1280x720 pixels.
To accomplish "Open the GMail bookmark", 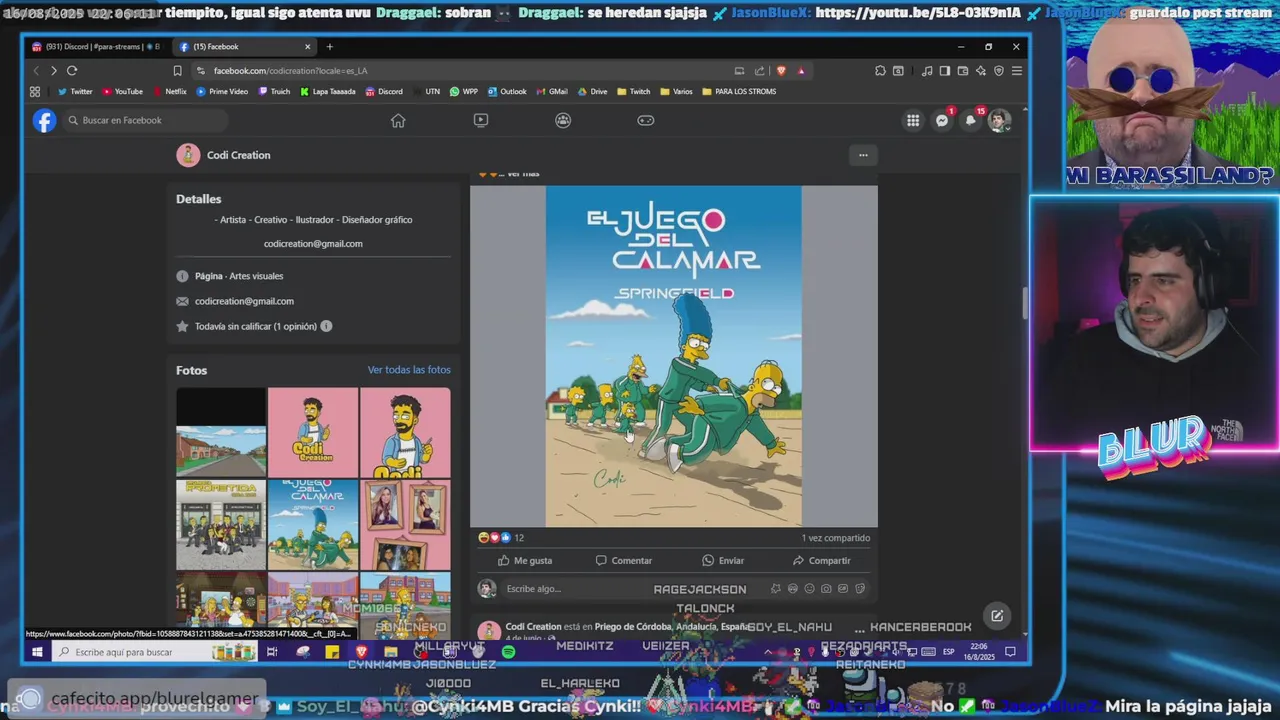I will coord(551,91).
